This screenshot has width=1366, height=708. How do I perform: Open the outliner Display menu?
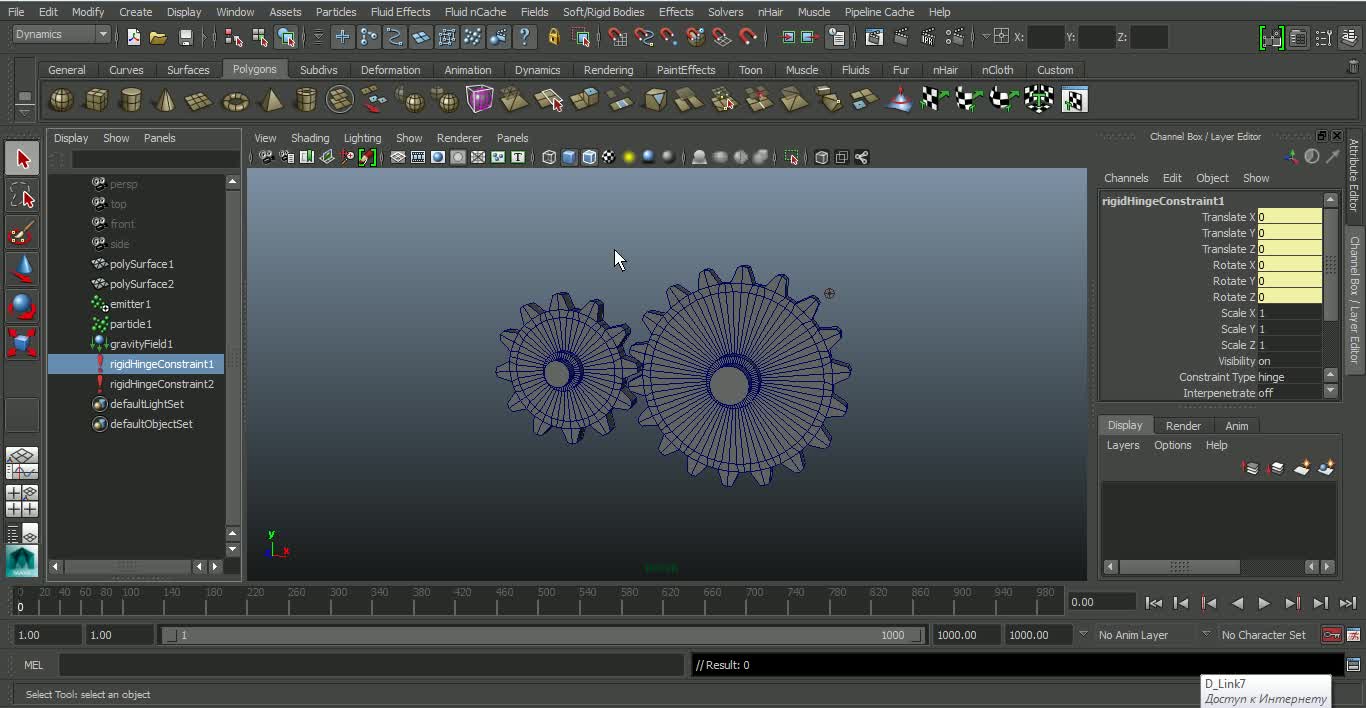pyautogui.click(x=71, y=138)
